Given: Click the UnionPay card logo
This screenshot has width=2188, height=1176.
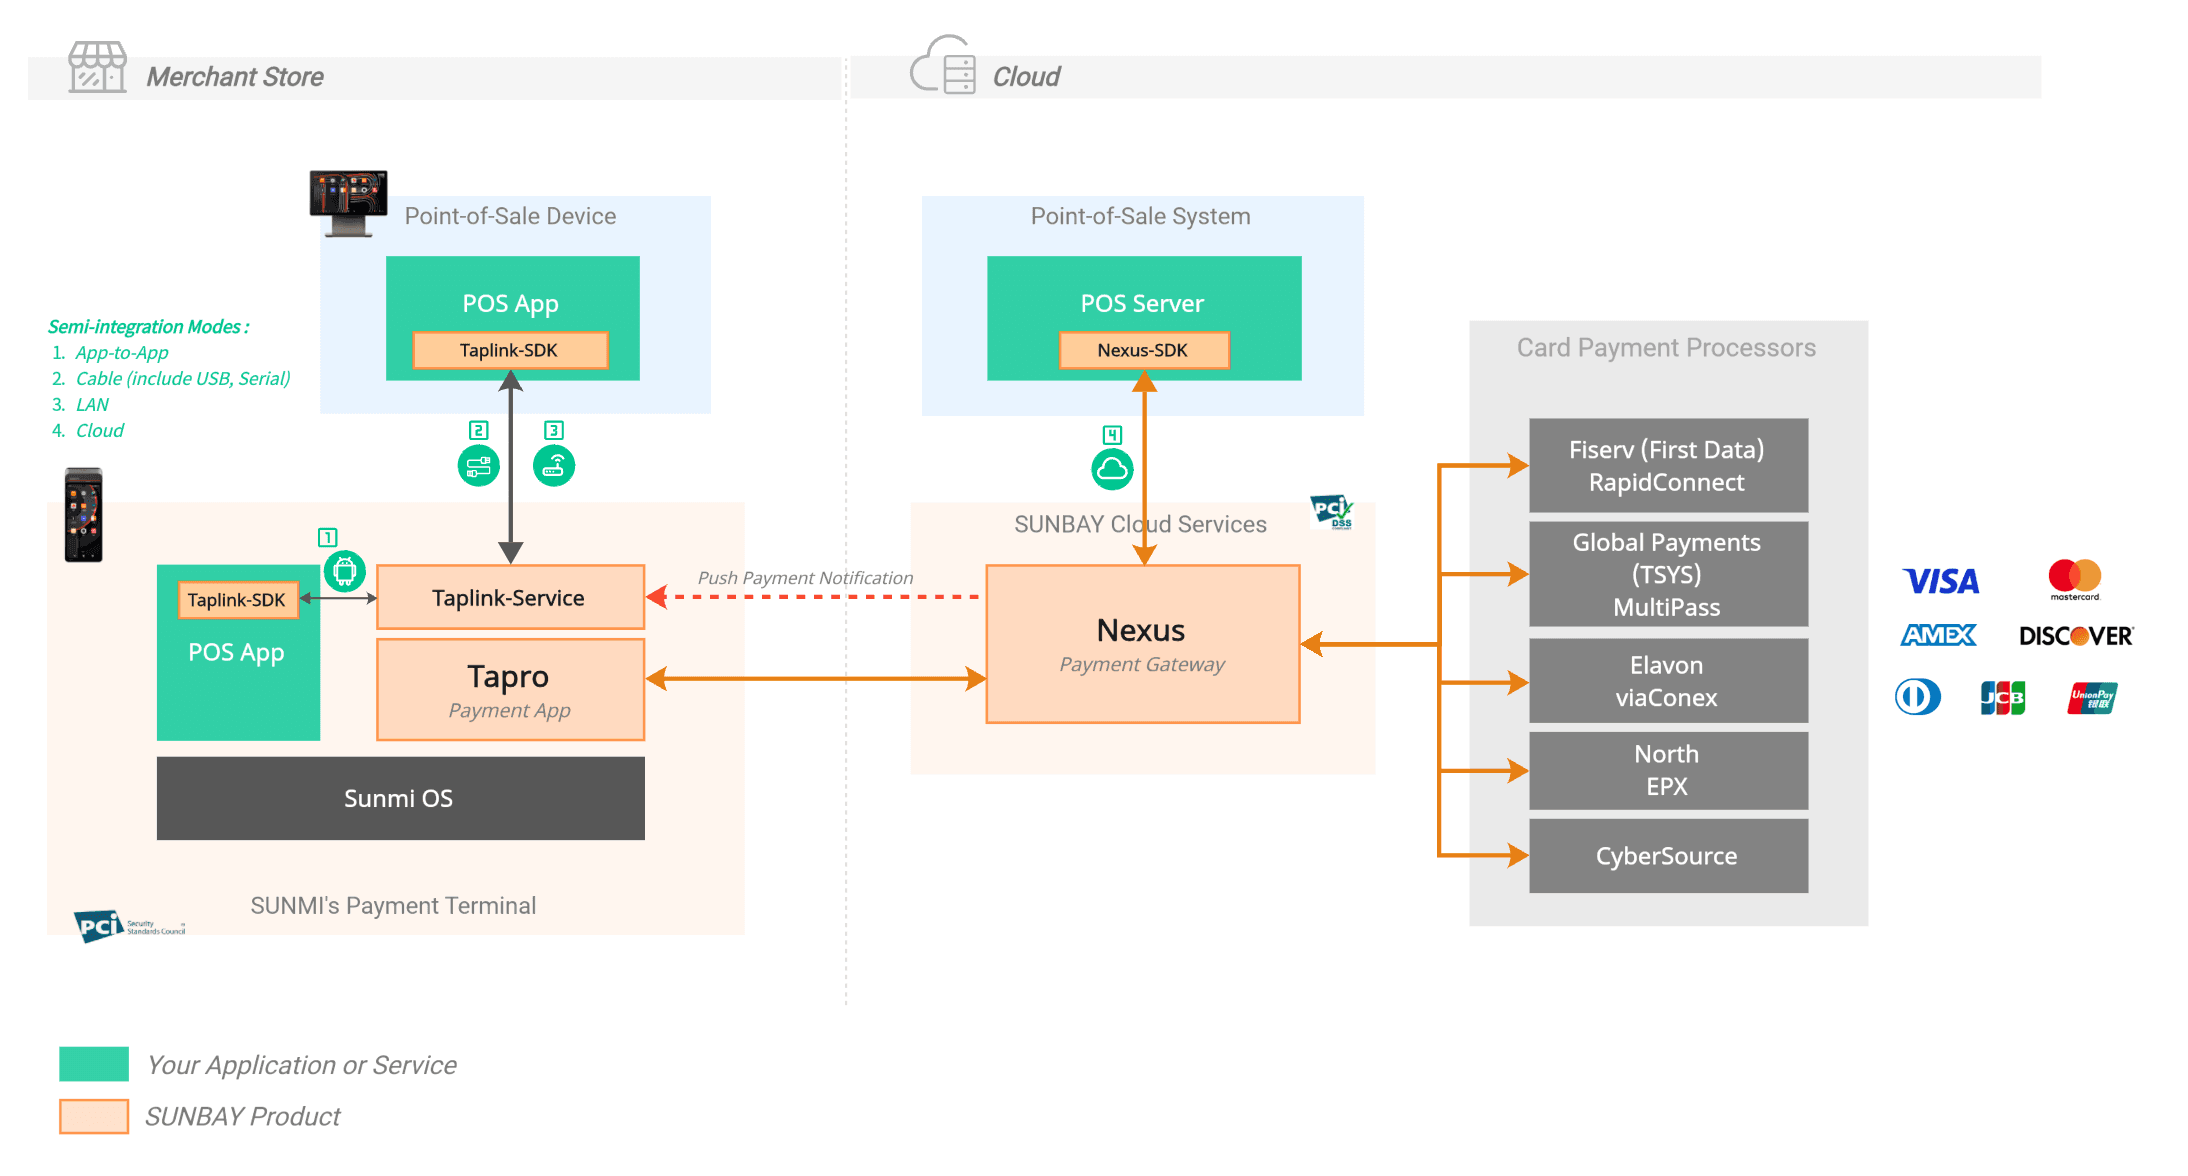Looking at the screenshot, I should point(2092,697).
